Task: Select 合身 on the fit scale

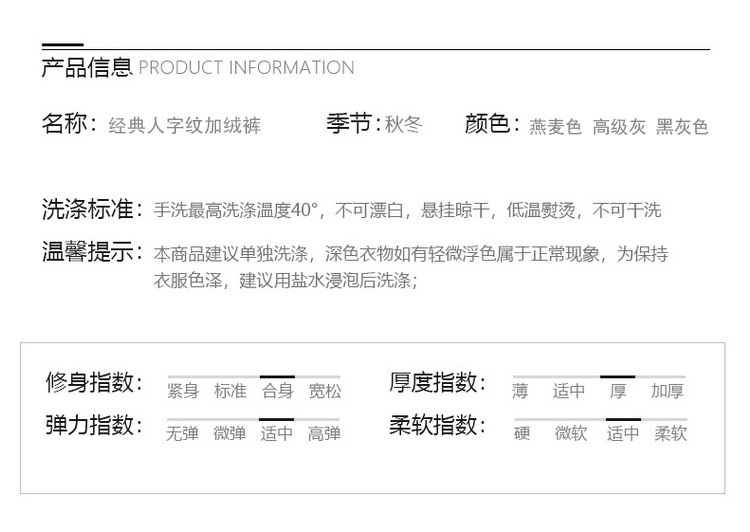Action: (x=277, y=391)
